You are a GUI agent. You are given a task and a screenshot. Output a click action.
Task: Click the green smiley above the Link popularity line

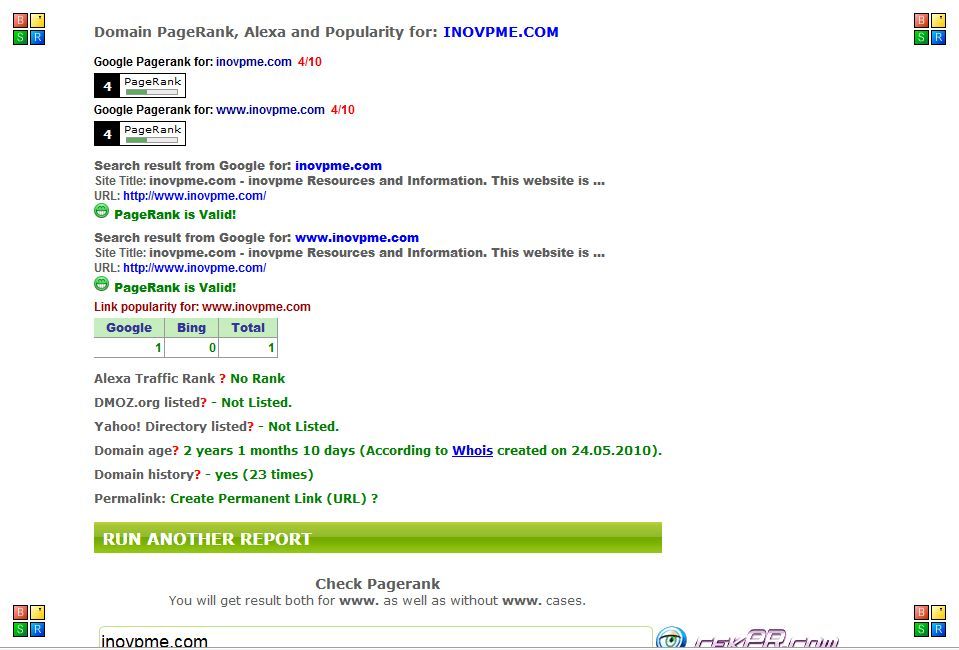102,284
